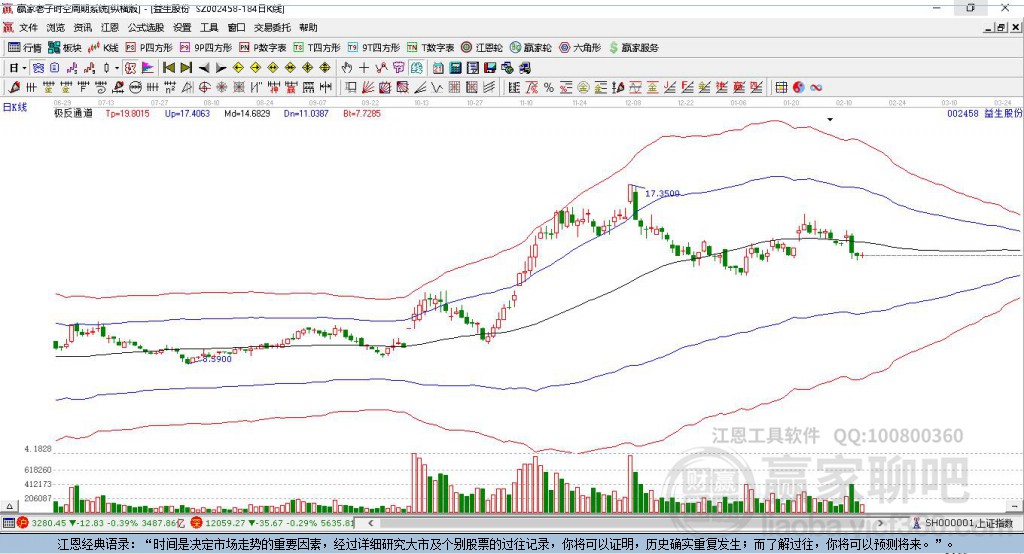Click the Tp=19.8015 indicator value
Image resolution: width=1024 pixels, height=554 pixels.
(127, 113)
